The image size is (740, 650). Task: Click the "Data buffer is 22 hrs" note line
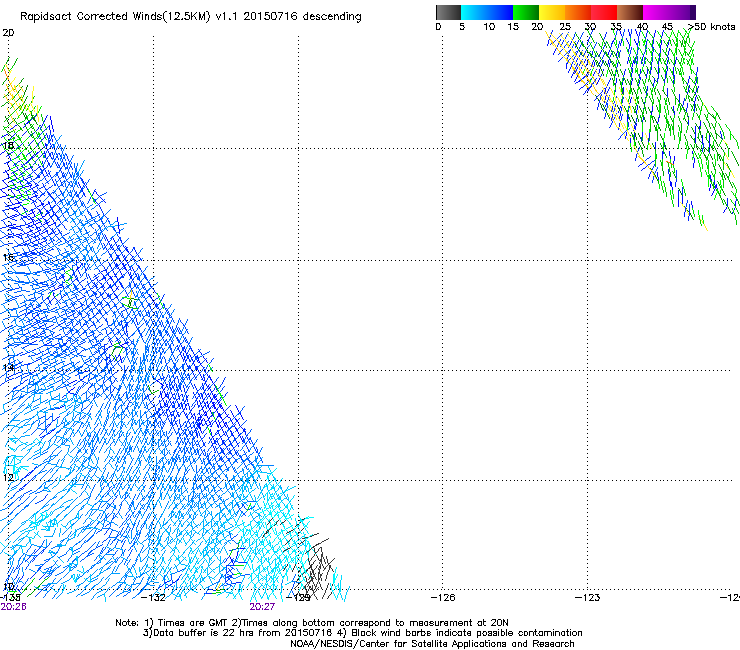tap(362, 633)
